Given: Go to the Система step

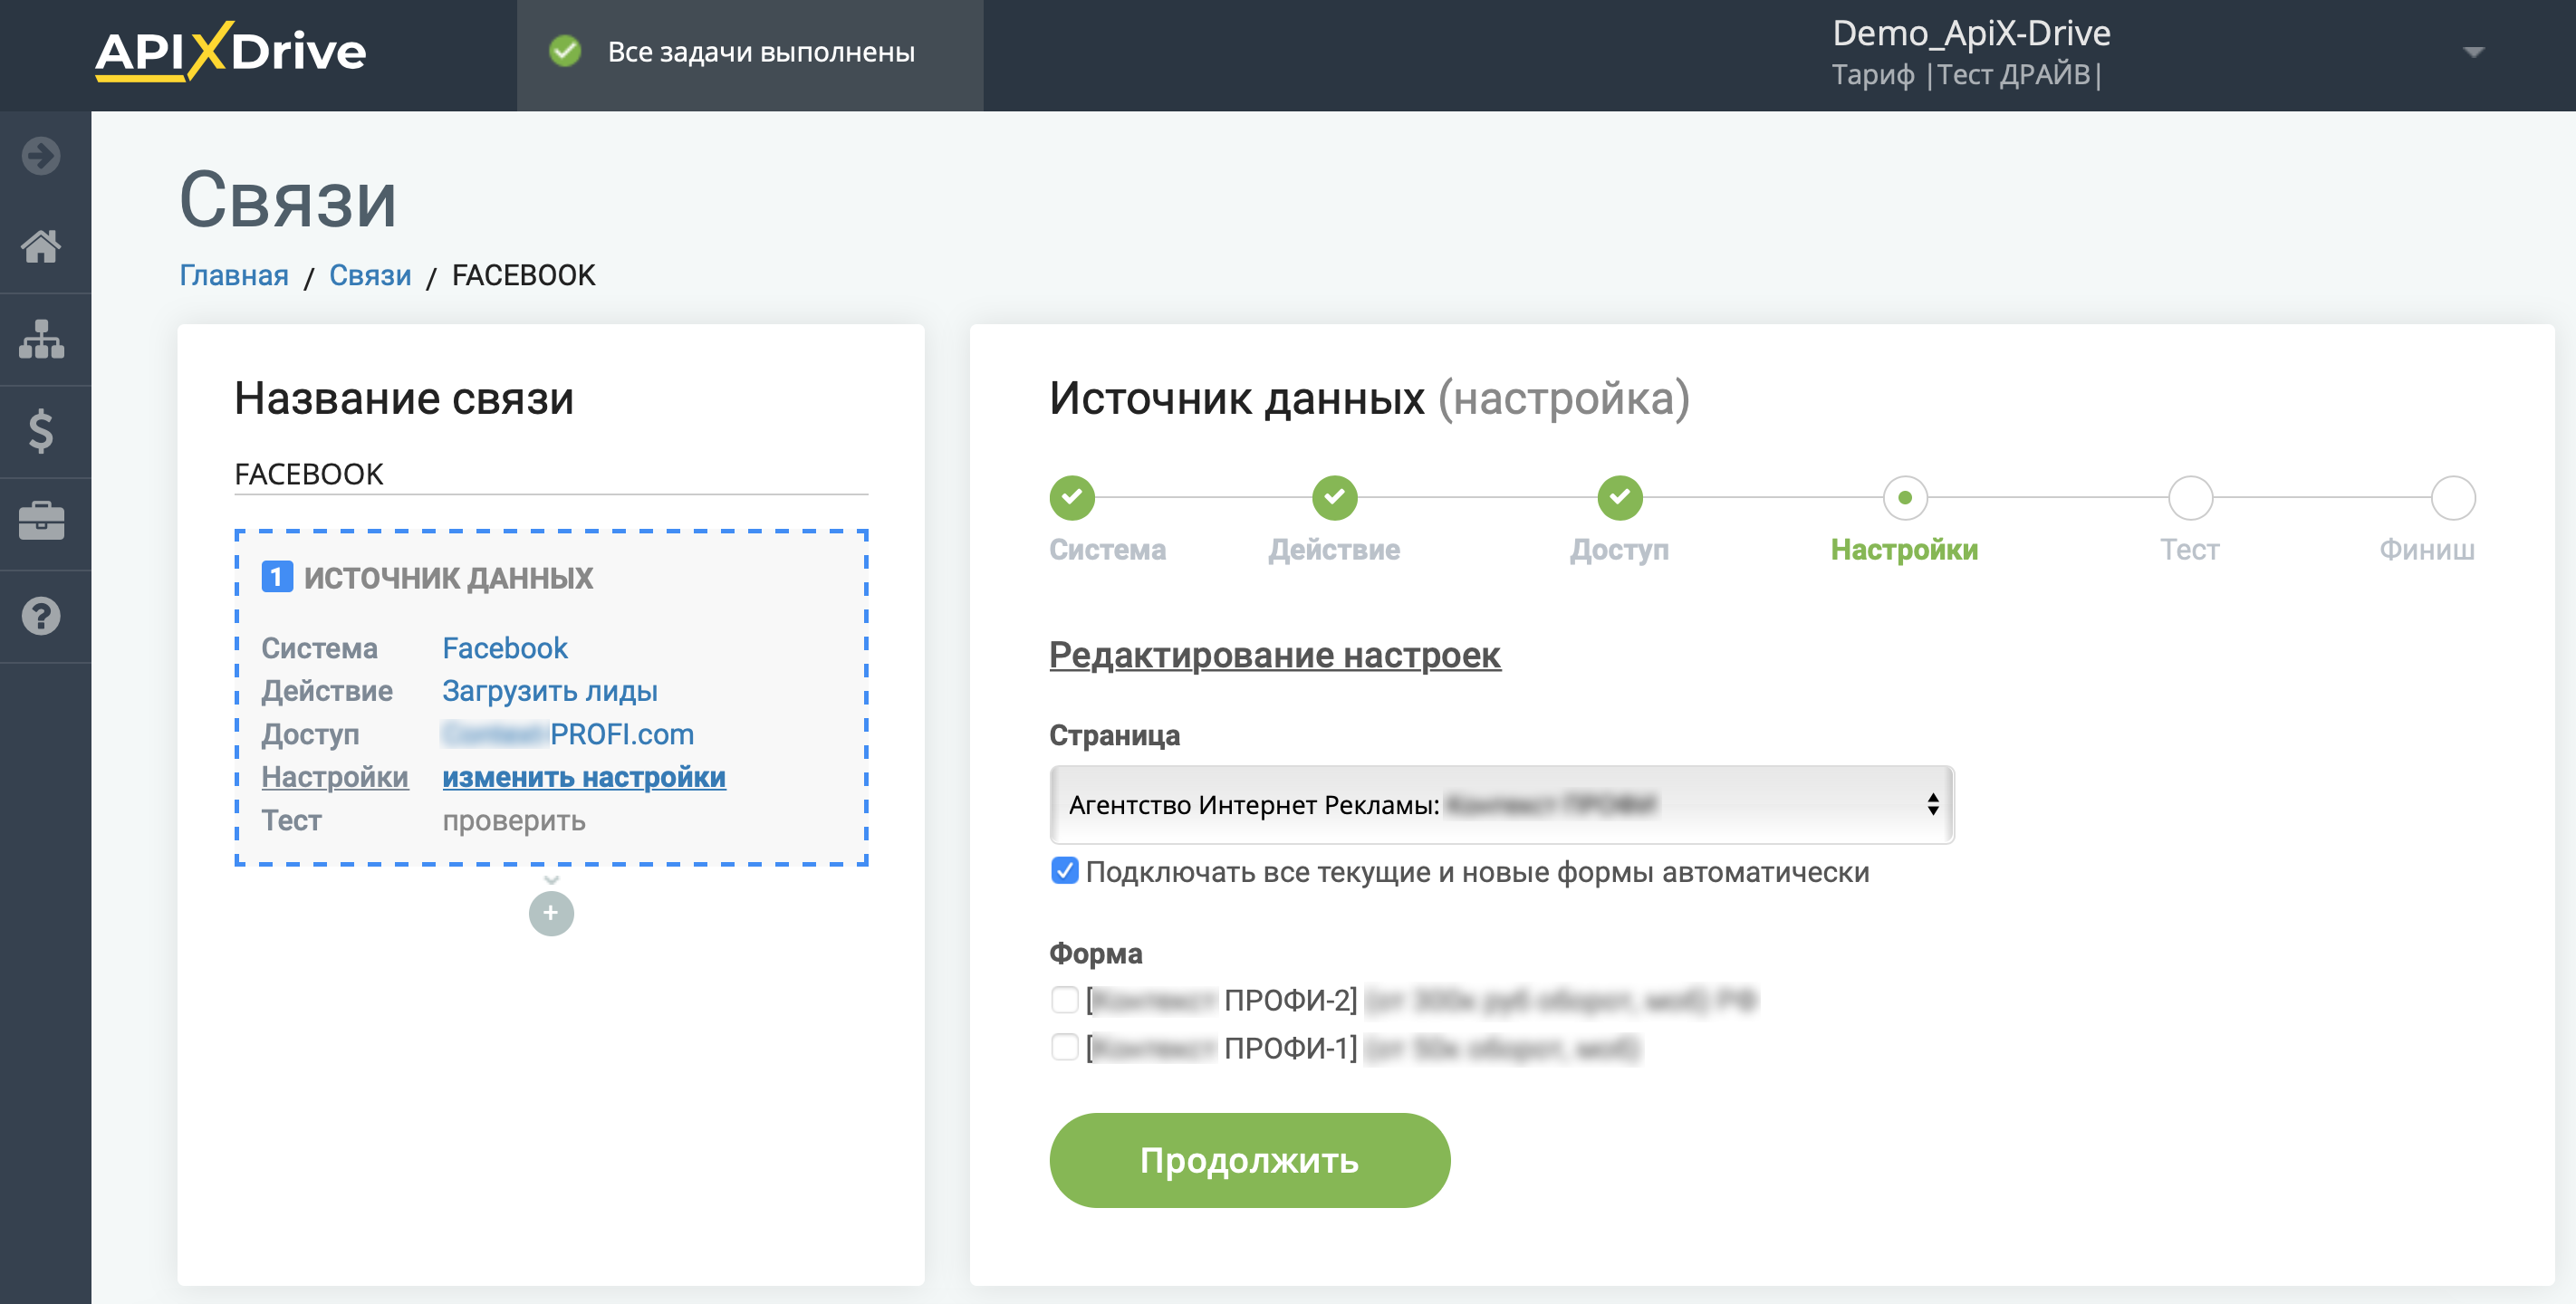Looking at the screenshot, I should pos(1072,497).
